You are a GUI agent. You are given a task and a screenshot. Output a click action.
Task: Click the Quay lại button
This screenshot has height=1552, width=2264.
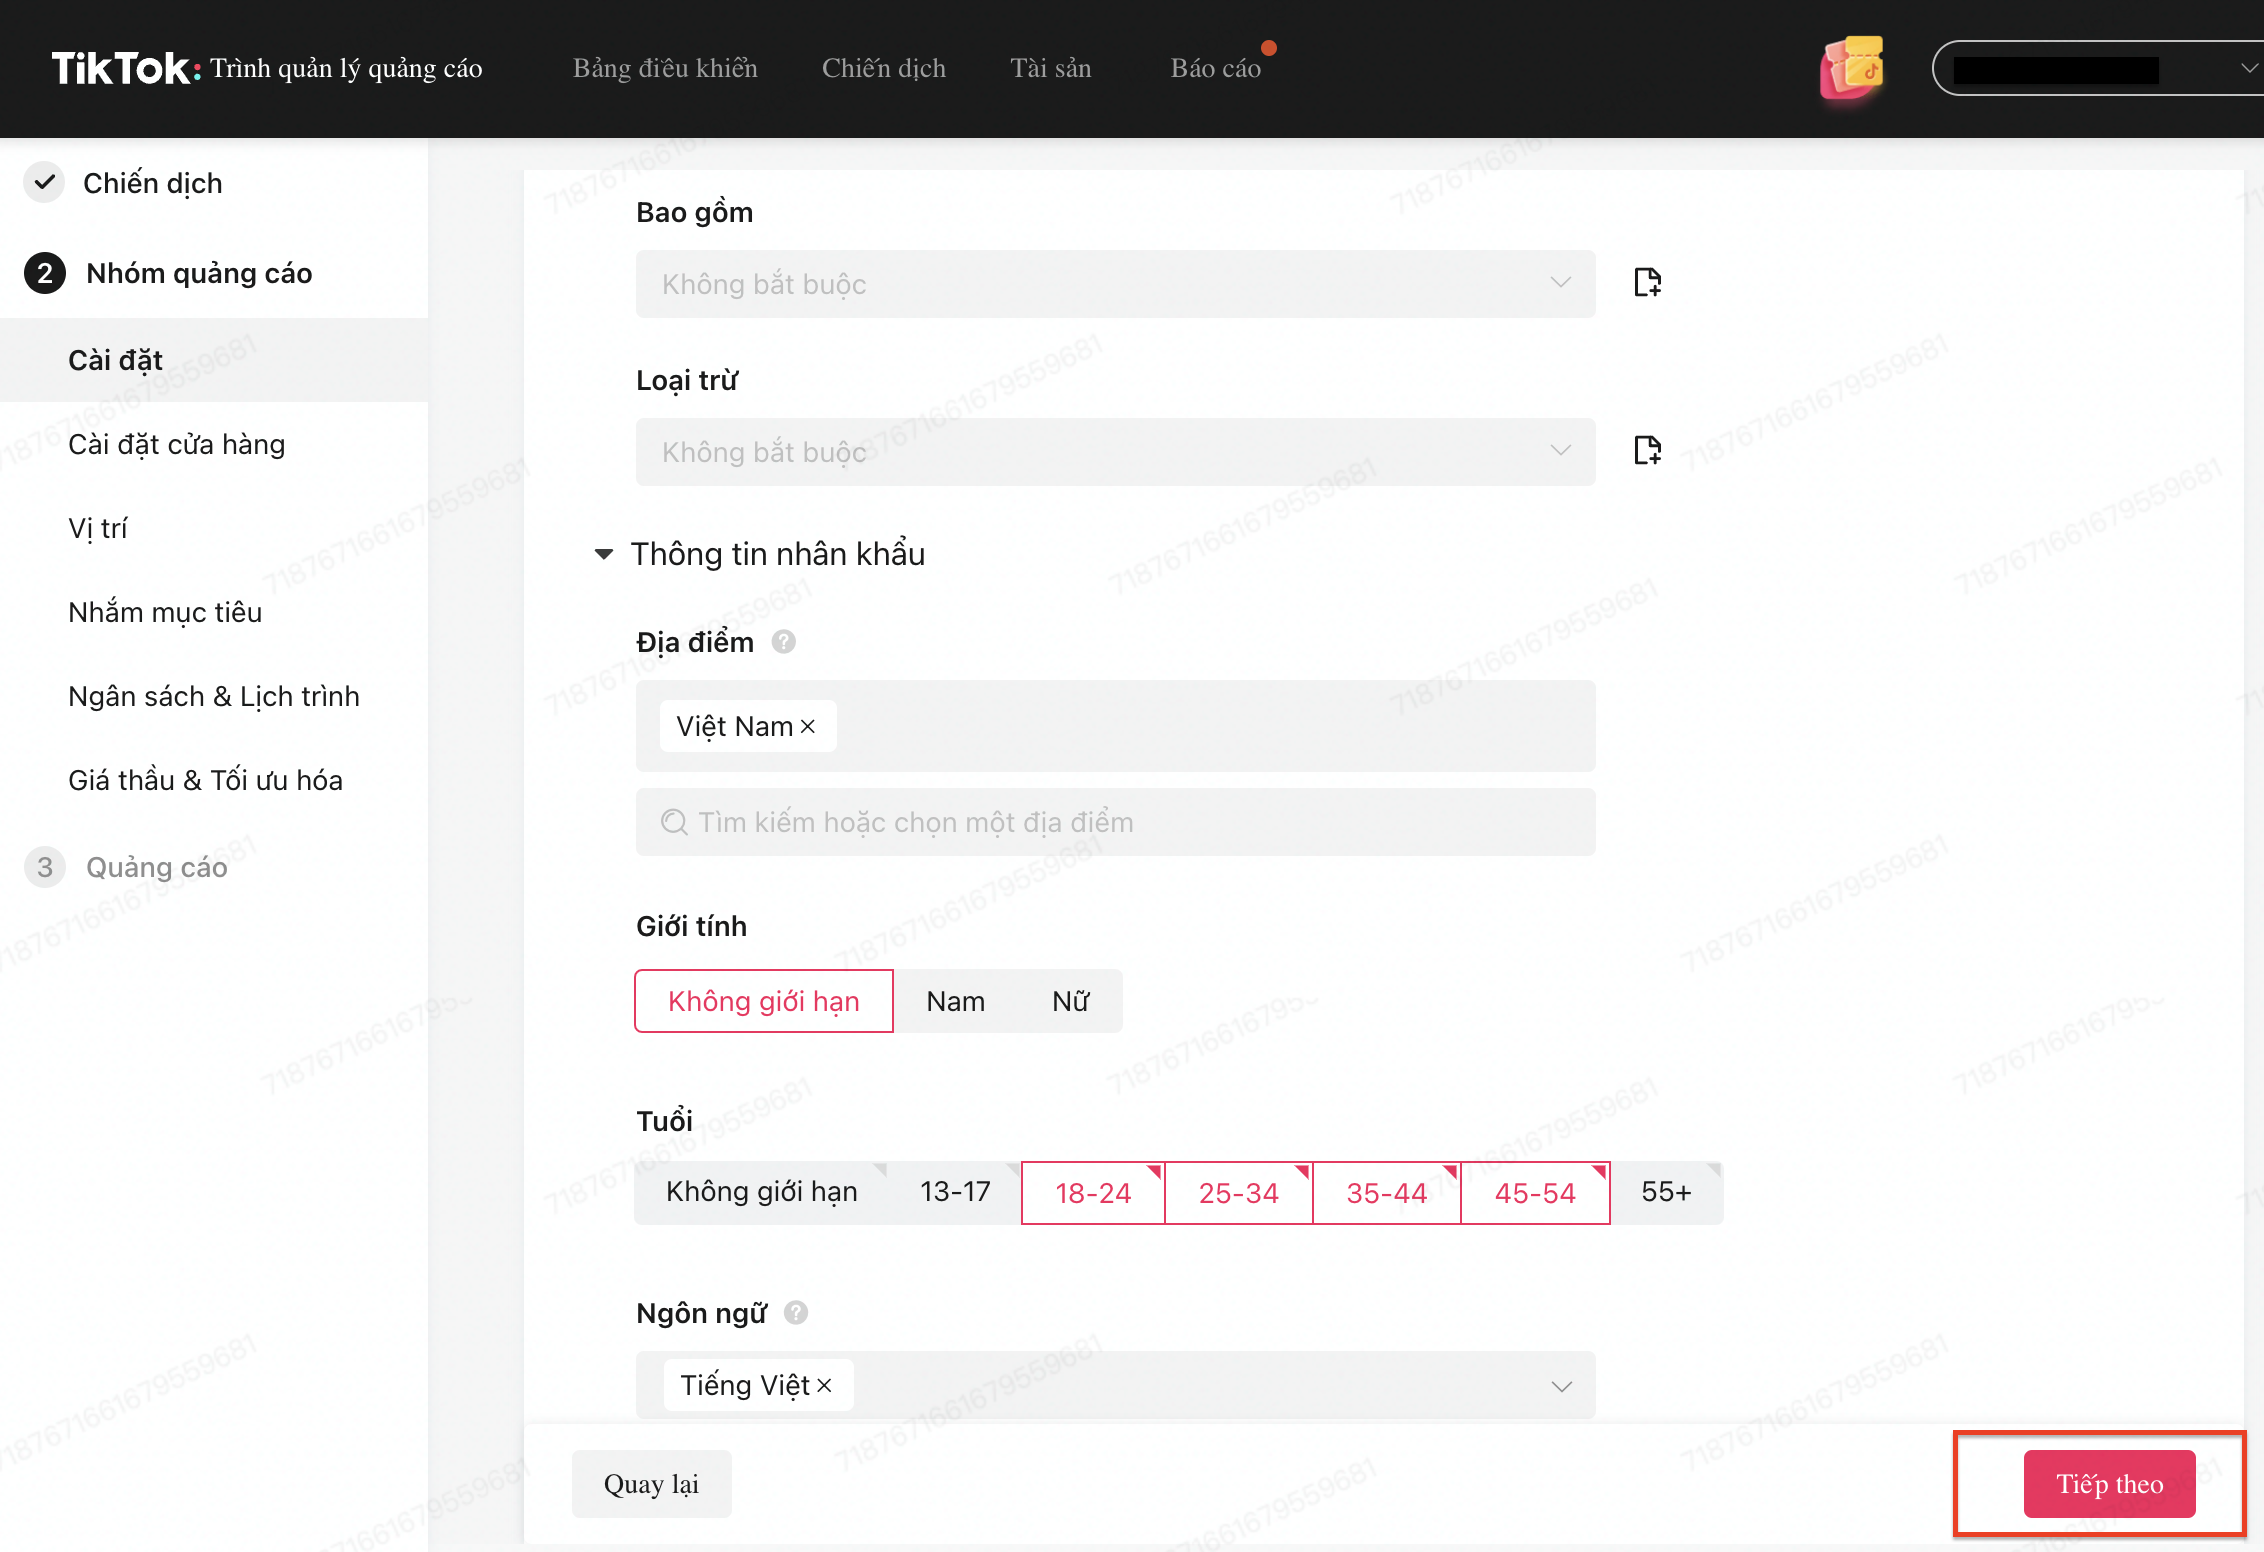click(651, 1484)
